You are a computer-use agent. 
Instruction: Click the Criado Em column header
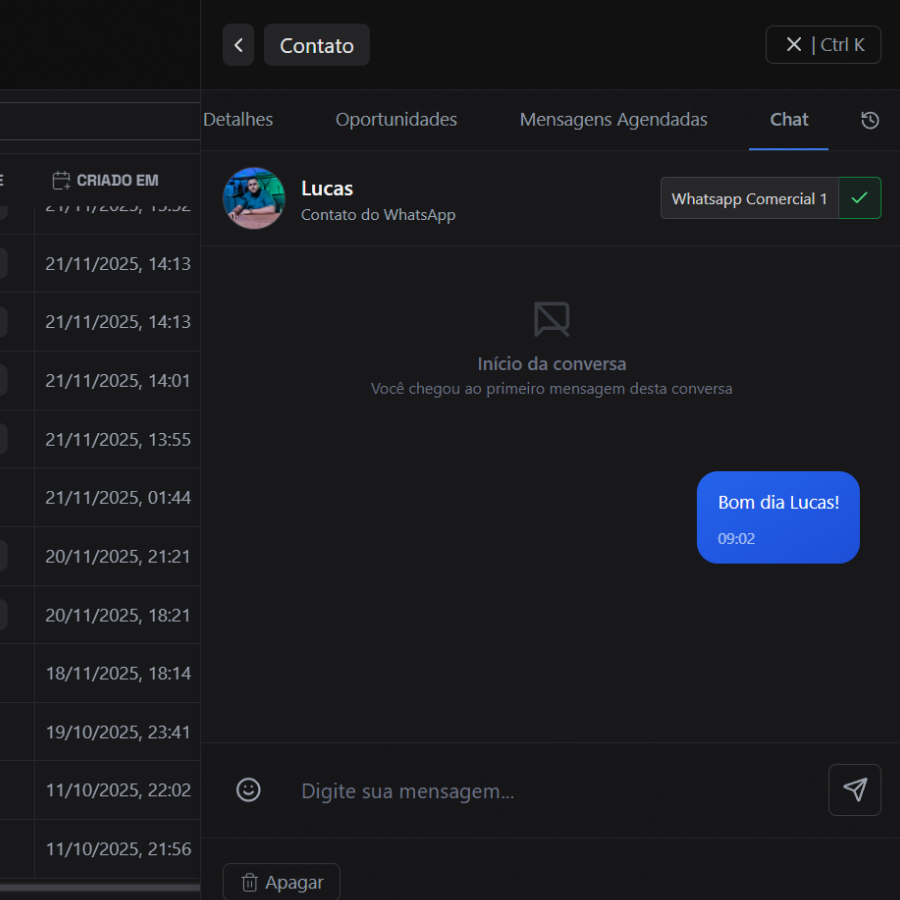[x=106, y=180]
